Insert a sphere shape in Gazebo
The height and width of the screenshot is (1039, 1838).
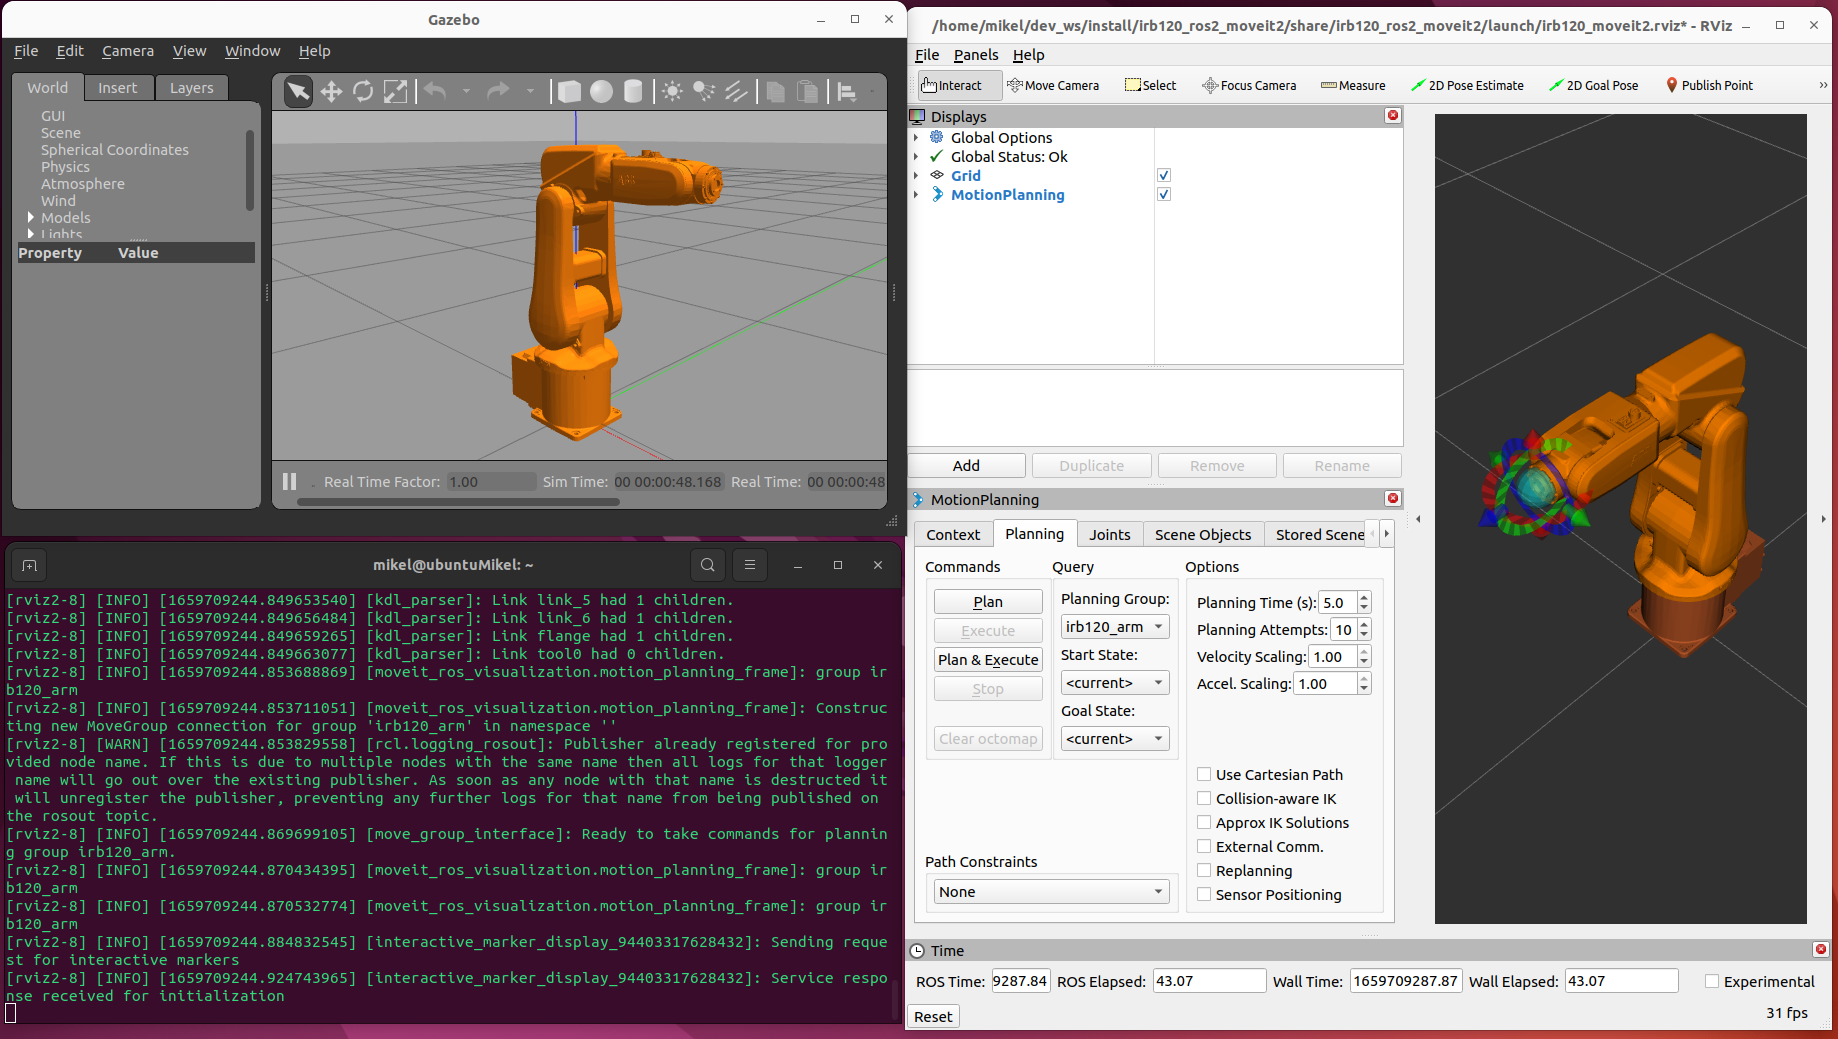point(601,92)
